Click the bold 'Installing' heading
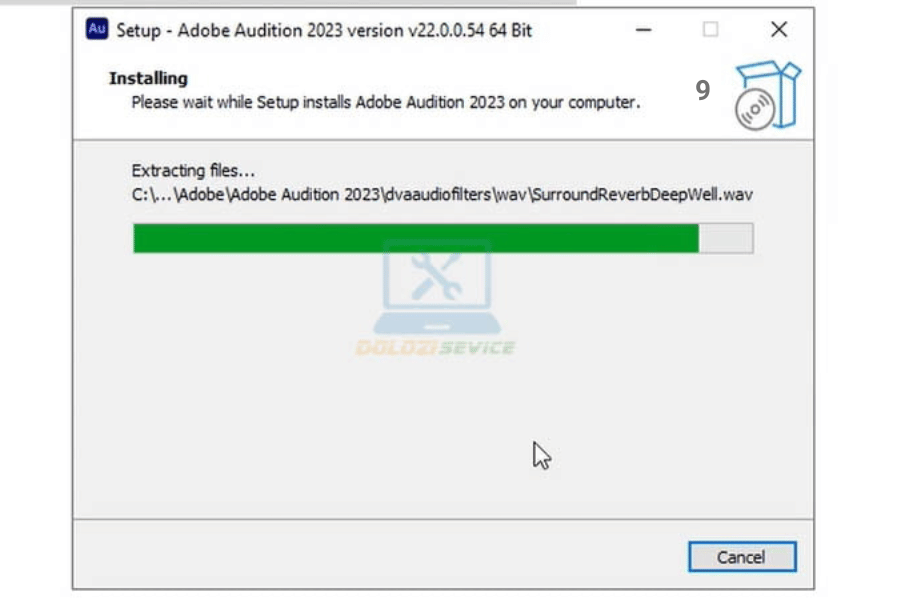900x600 pixels. [x=148, y=78]
